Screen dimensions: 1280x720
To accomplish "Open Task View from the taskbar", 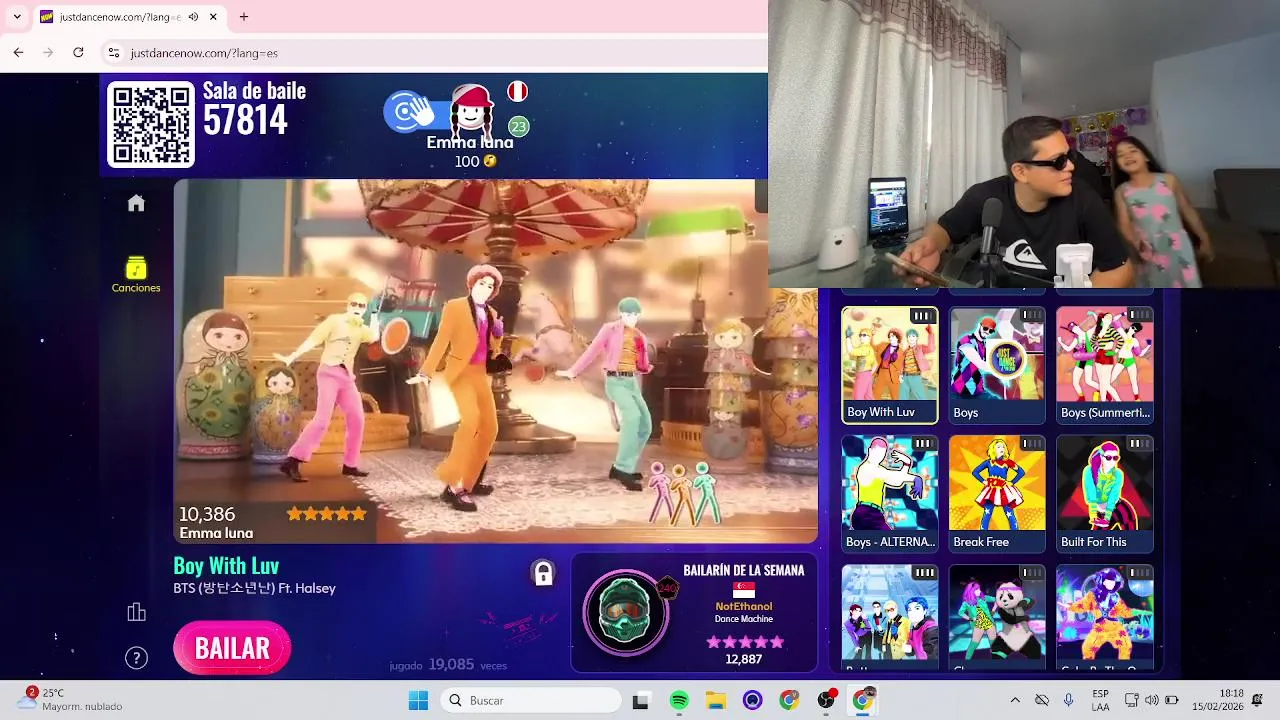I will (641, 700).
